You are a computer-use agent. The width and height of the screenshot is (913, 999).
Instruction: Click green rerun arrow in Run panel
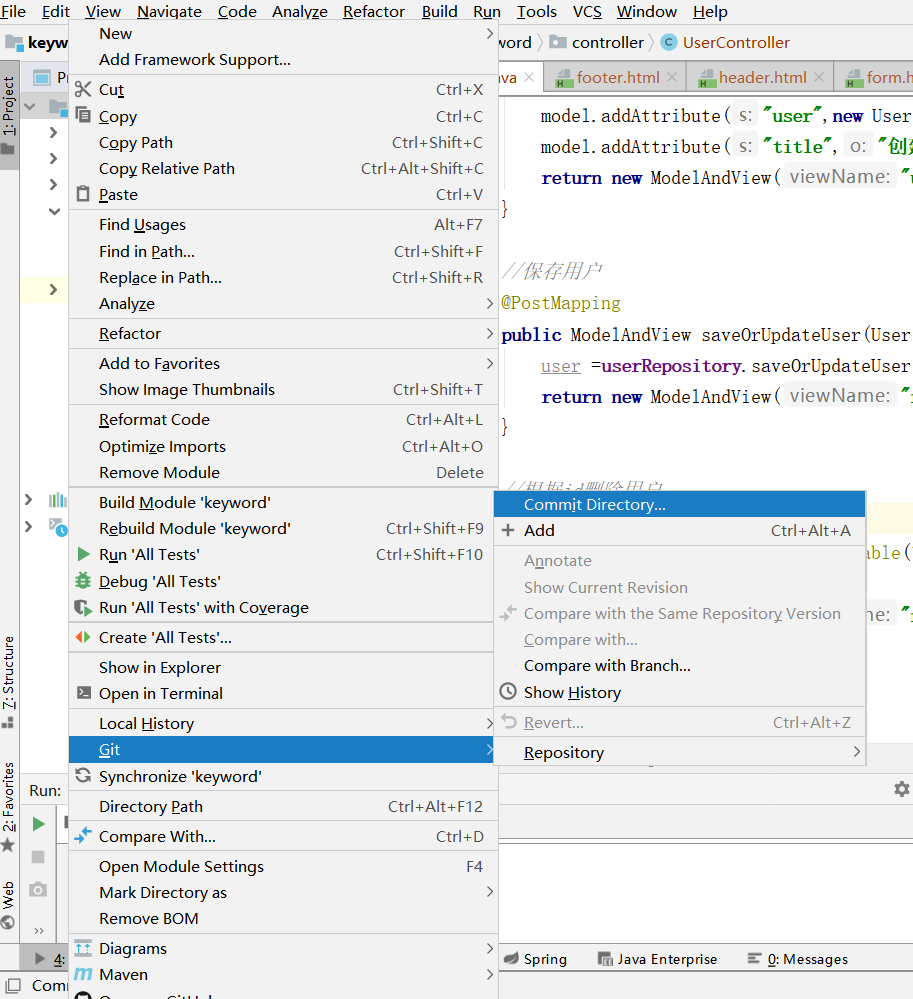click(x=38, y=824)
